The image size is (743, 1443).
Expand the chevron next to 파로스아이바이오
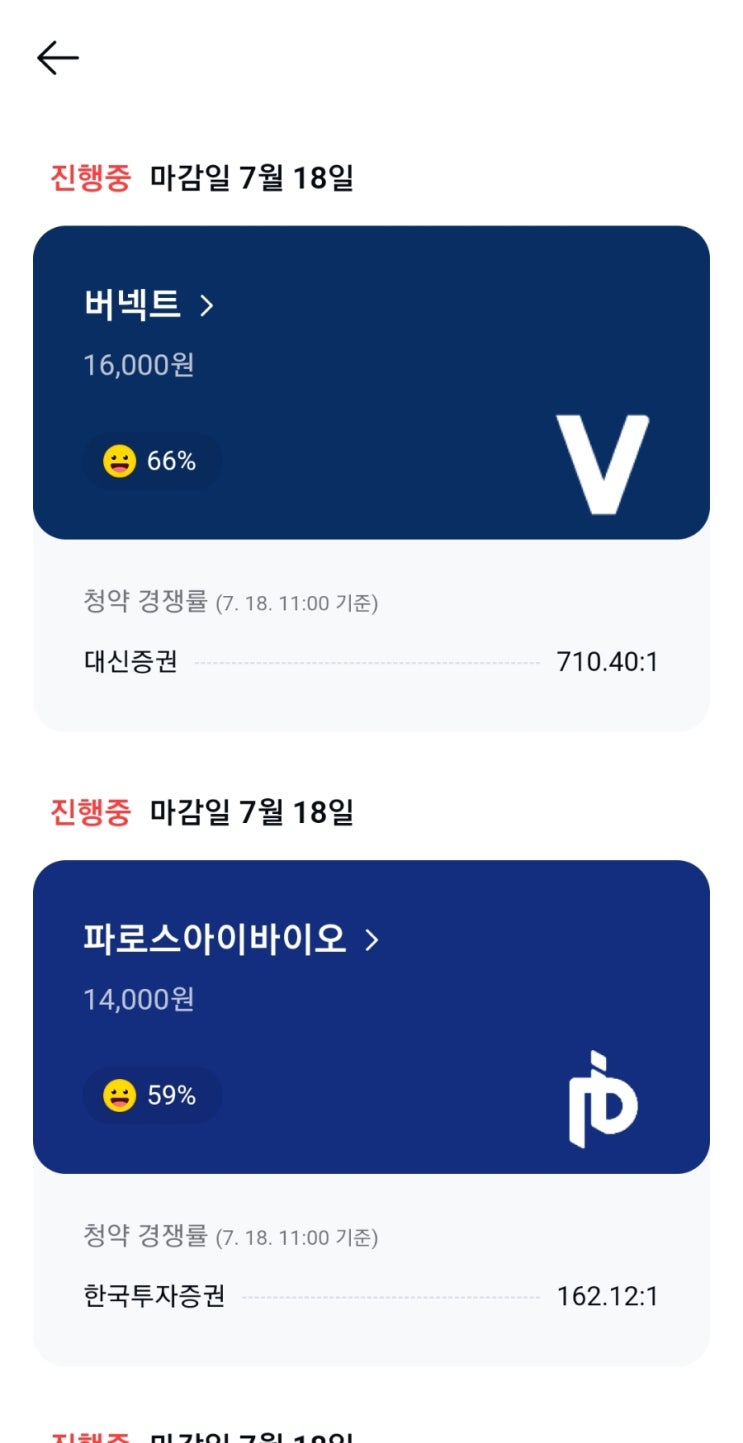coord(372,940)
